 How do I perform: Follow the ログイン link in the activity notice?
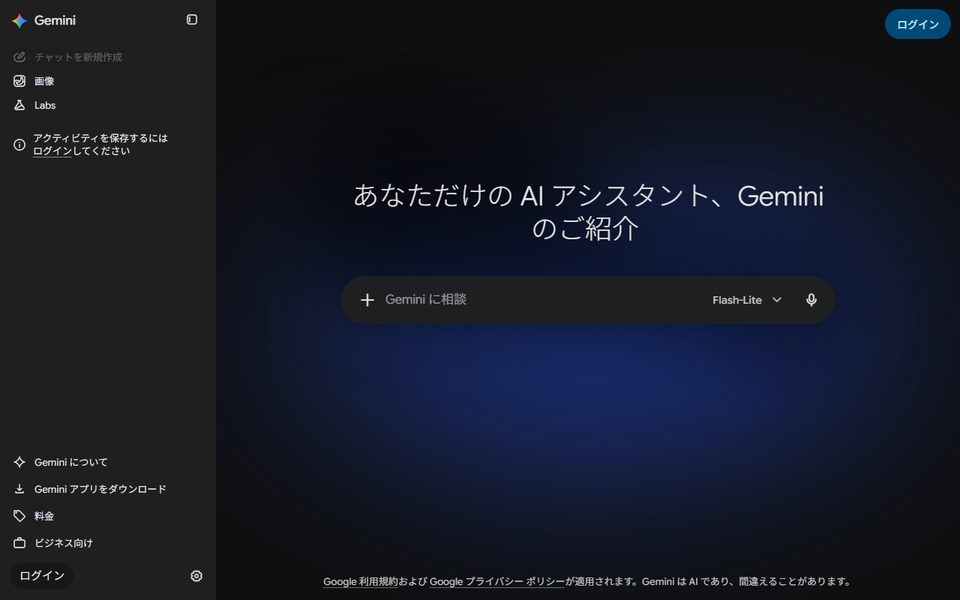coord(52,151)
